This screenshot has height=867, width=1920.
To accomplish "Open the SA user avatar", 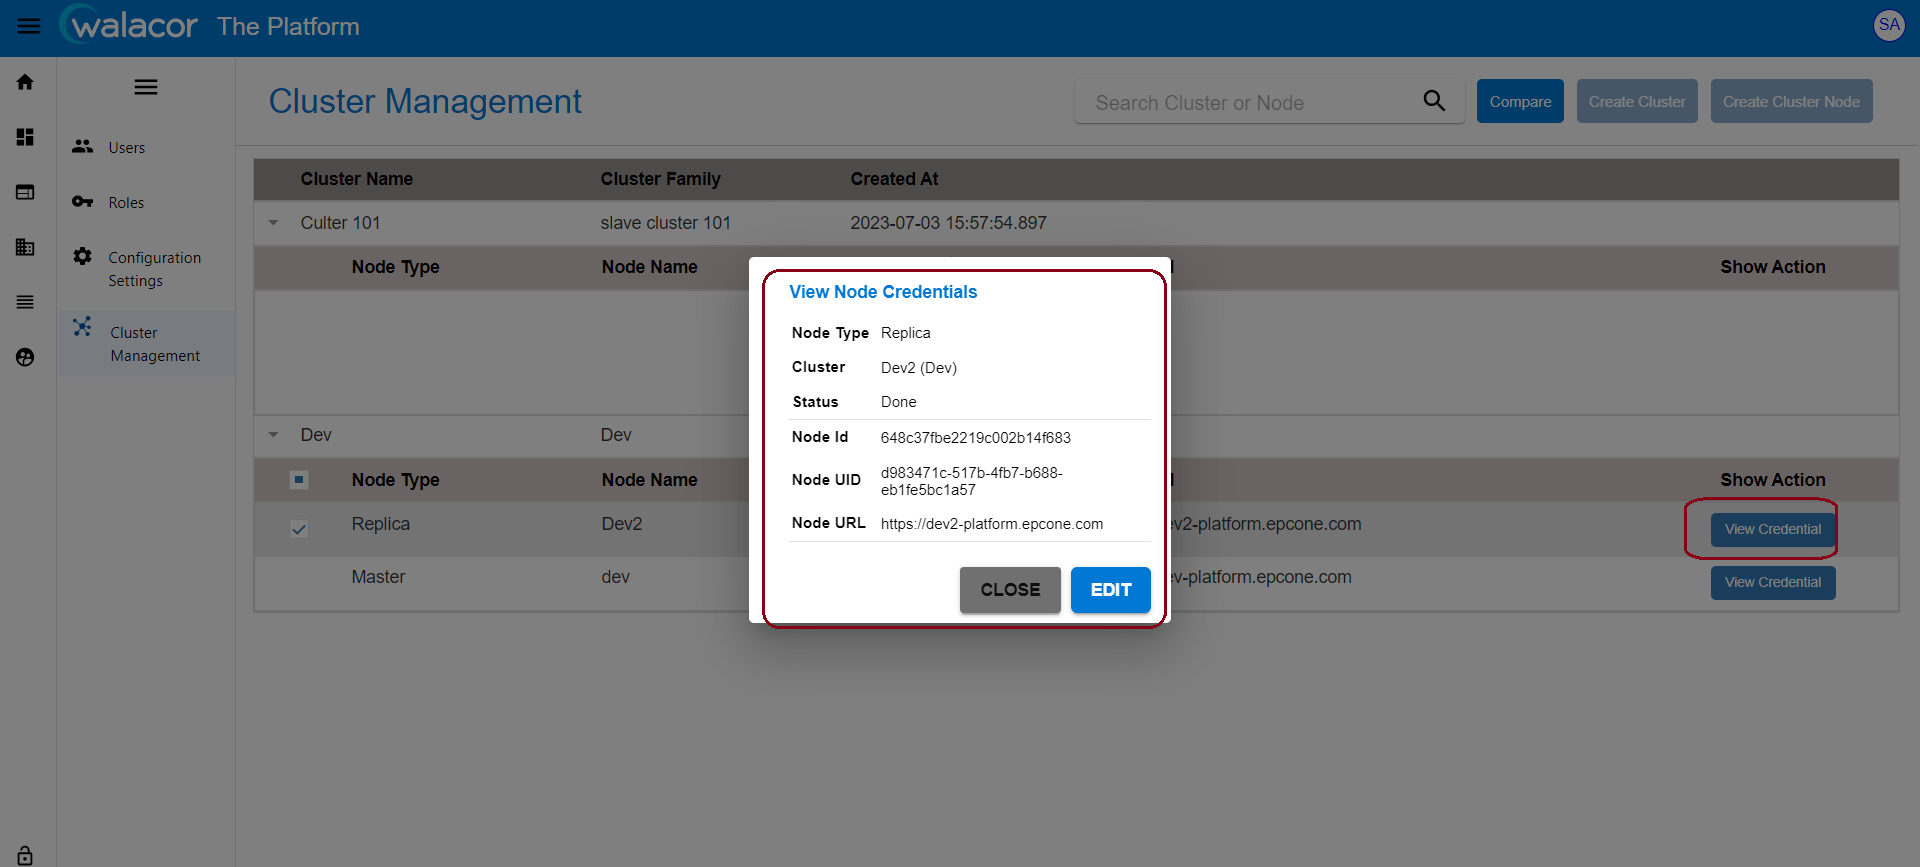I will 1888,25.
